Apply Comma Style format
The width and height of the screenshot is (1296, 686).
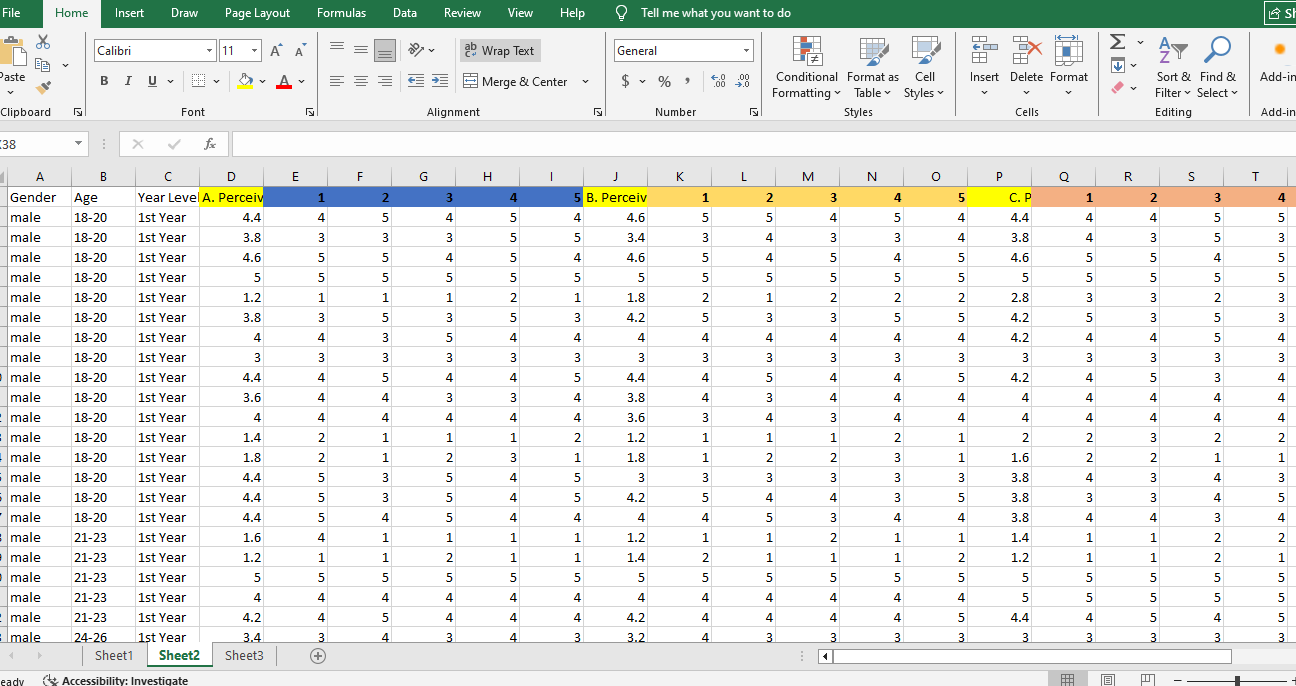(x=688, y=81)
